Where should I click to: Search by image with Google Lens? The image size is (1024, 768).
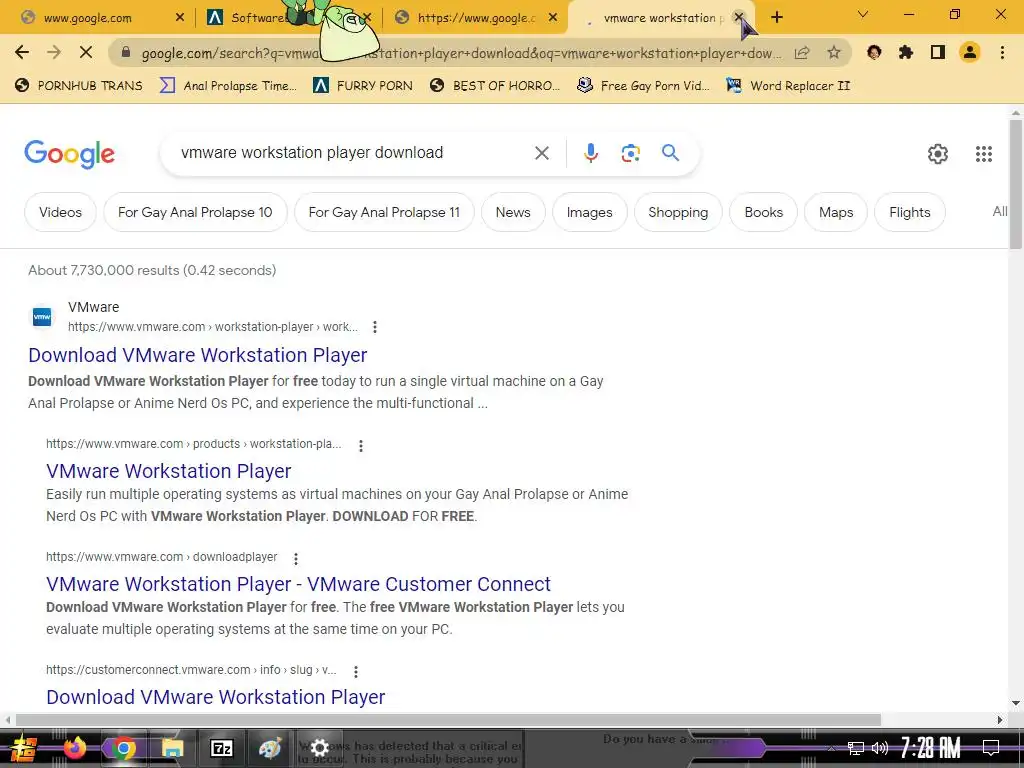[x=630, y=153]
